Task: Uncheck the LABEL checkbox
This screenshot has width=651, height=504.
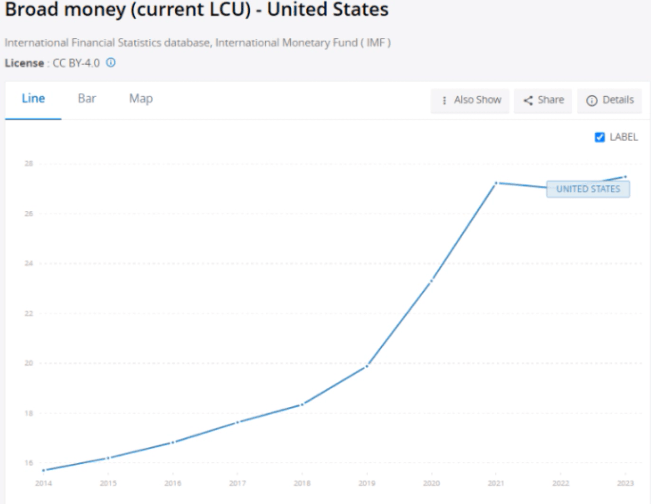Action: click(600, 137)
